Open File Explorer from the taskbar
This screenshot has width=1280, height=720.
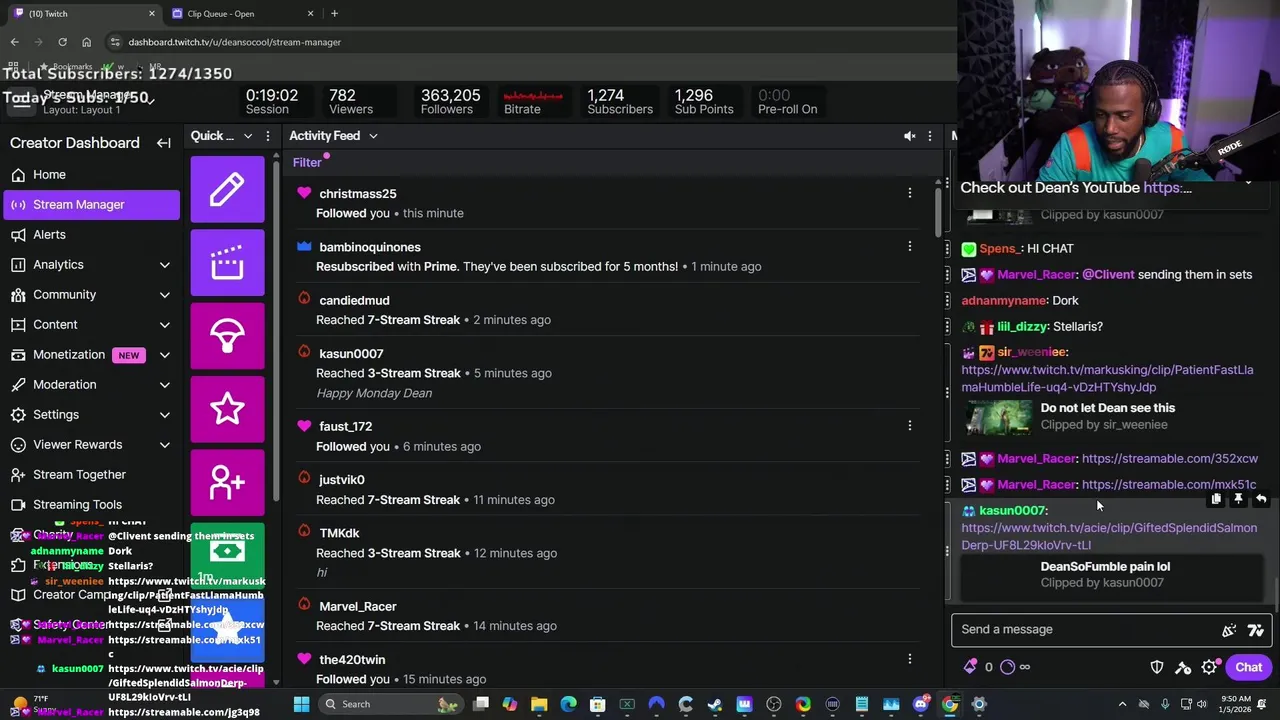tap(539, 704)
